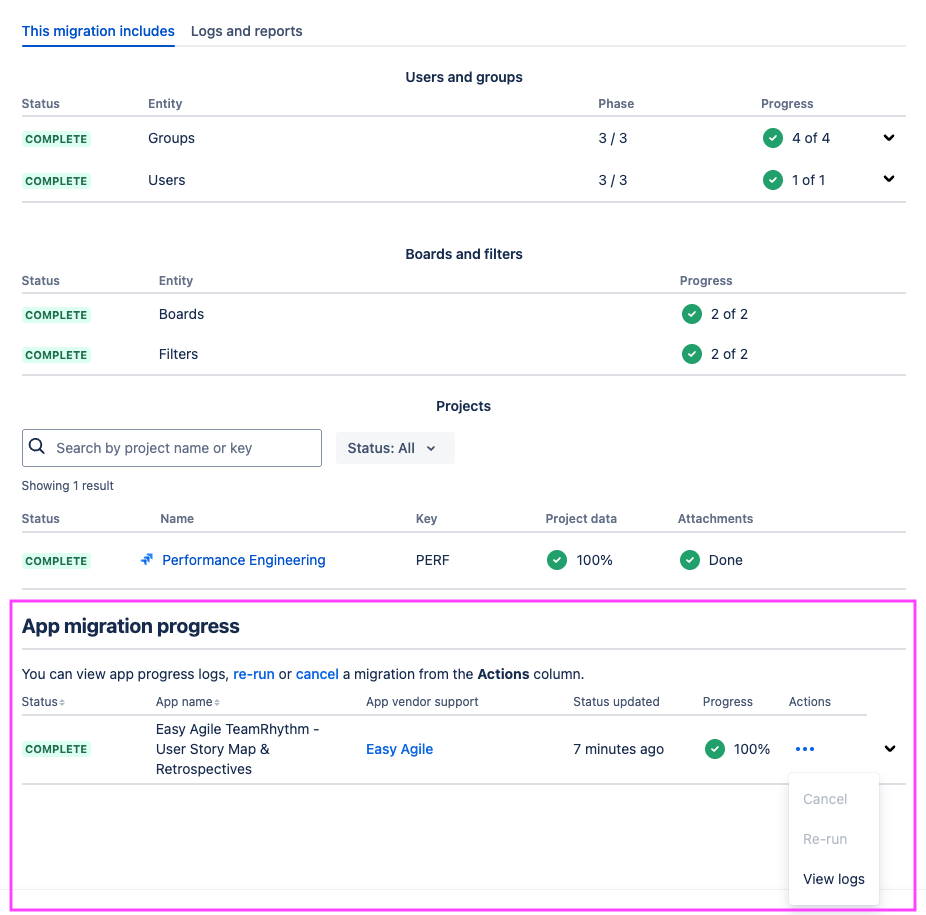
Task: Click the Groups progress green checkmark
Action: point(772,138)
